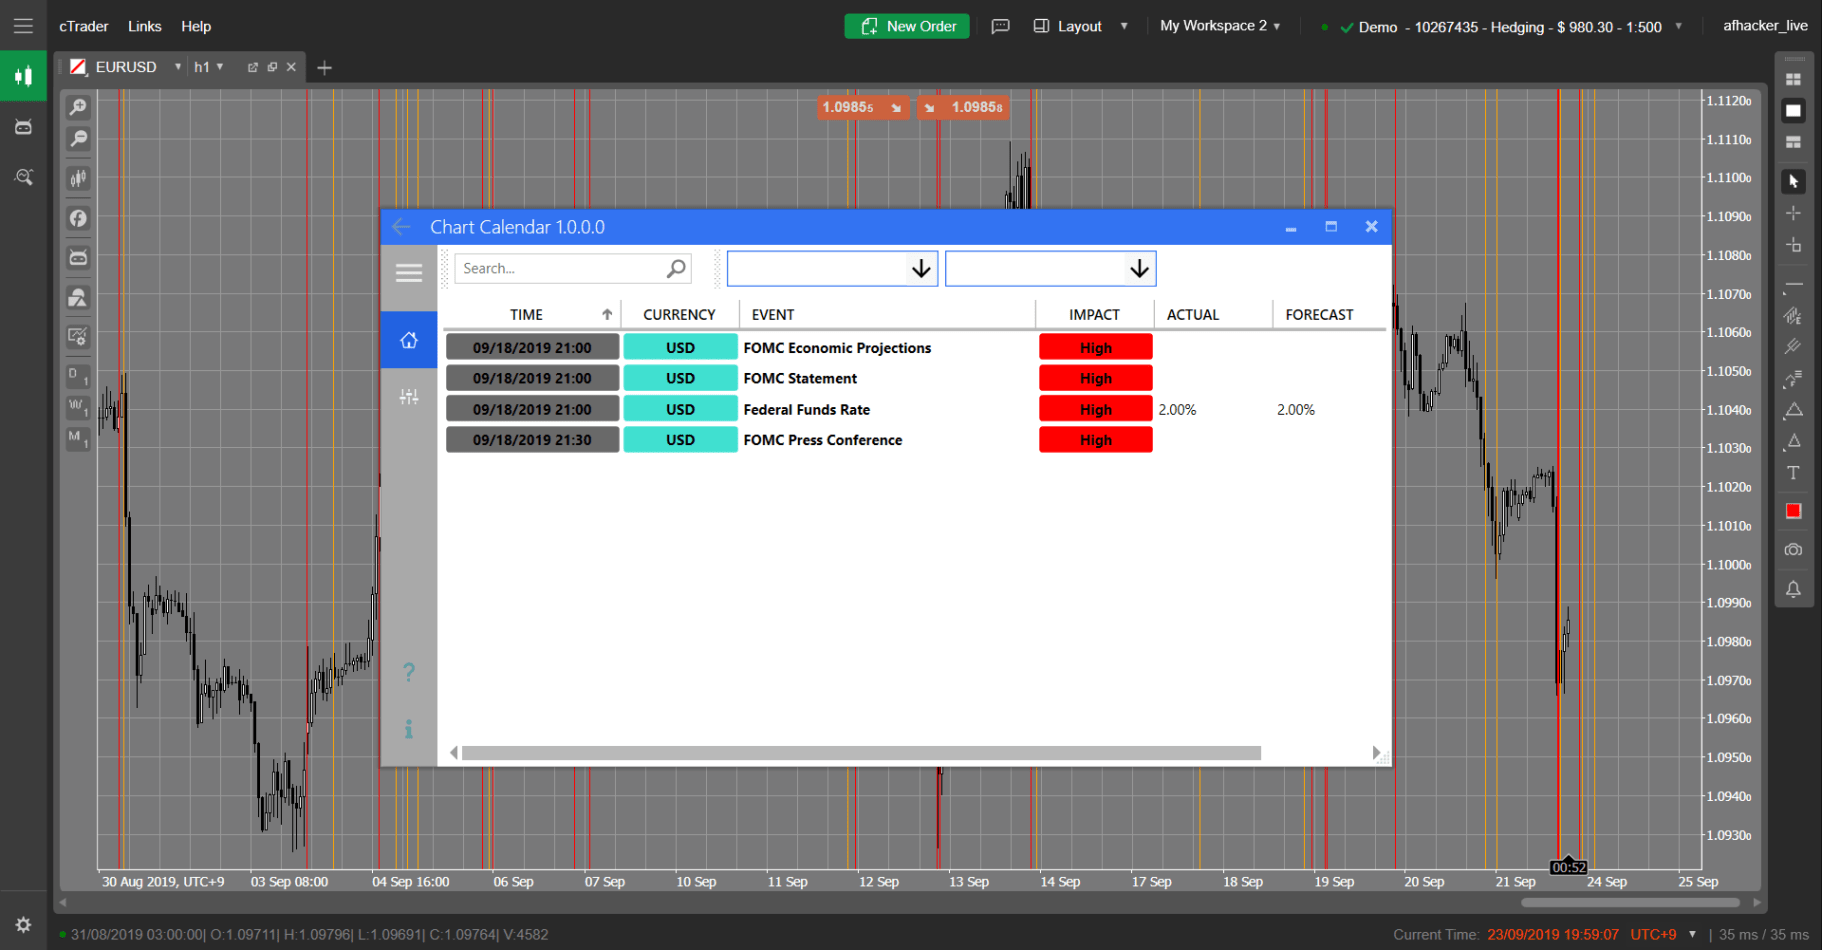Open the info icon in calendar sidebar
Screen dimensions: 1822x950
[x=408, y=729]
